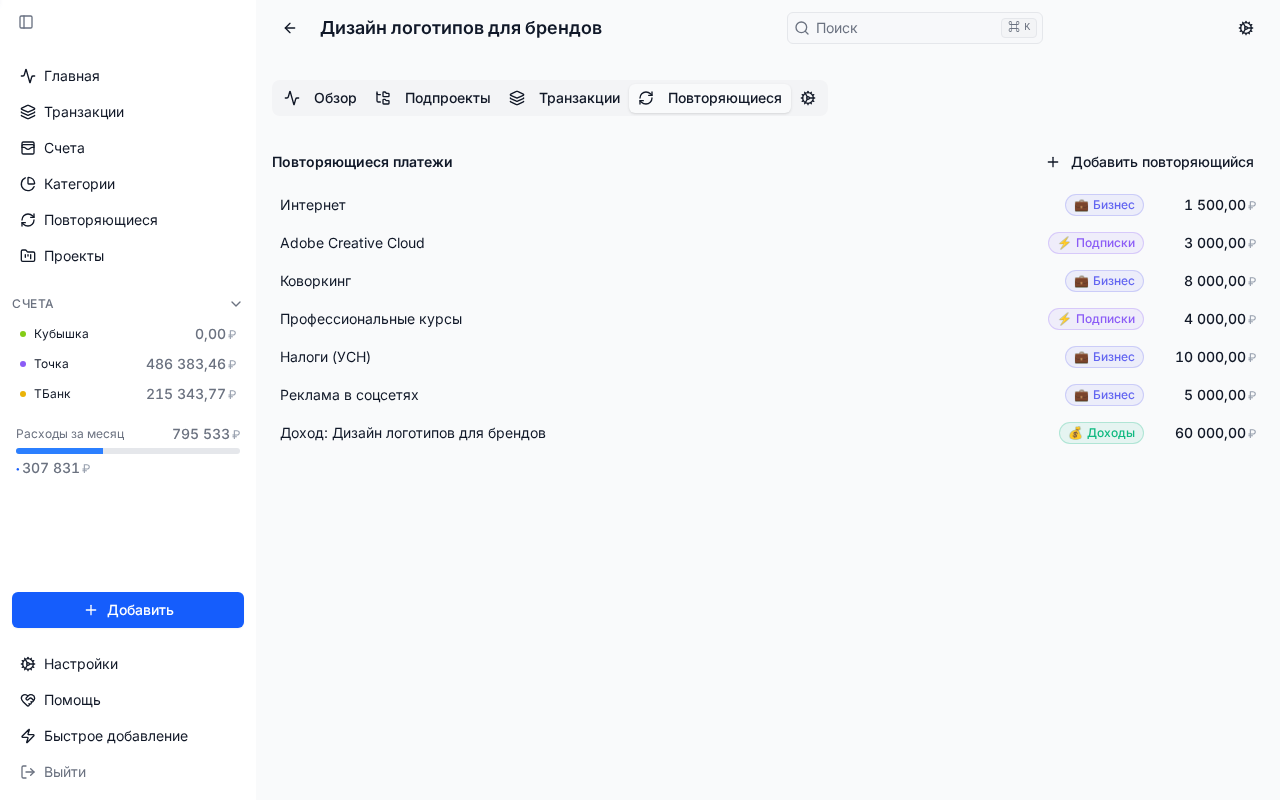Screen dimensions: 1280x800
Task: Open Помощь using the heart icon
Action: tap(27, 700)
